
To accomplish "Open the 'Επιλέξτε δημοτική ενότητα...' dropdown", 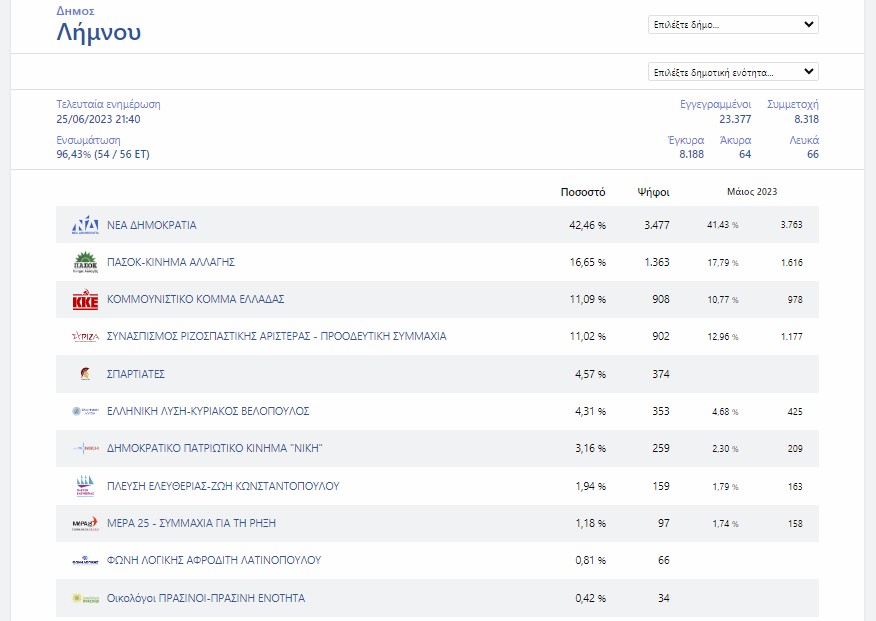I will pyautogui.click(x=733, y=72).
